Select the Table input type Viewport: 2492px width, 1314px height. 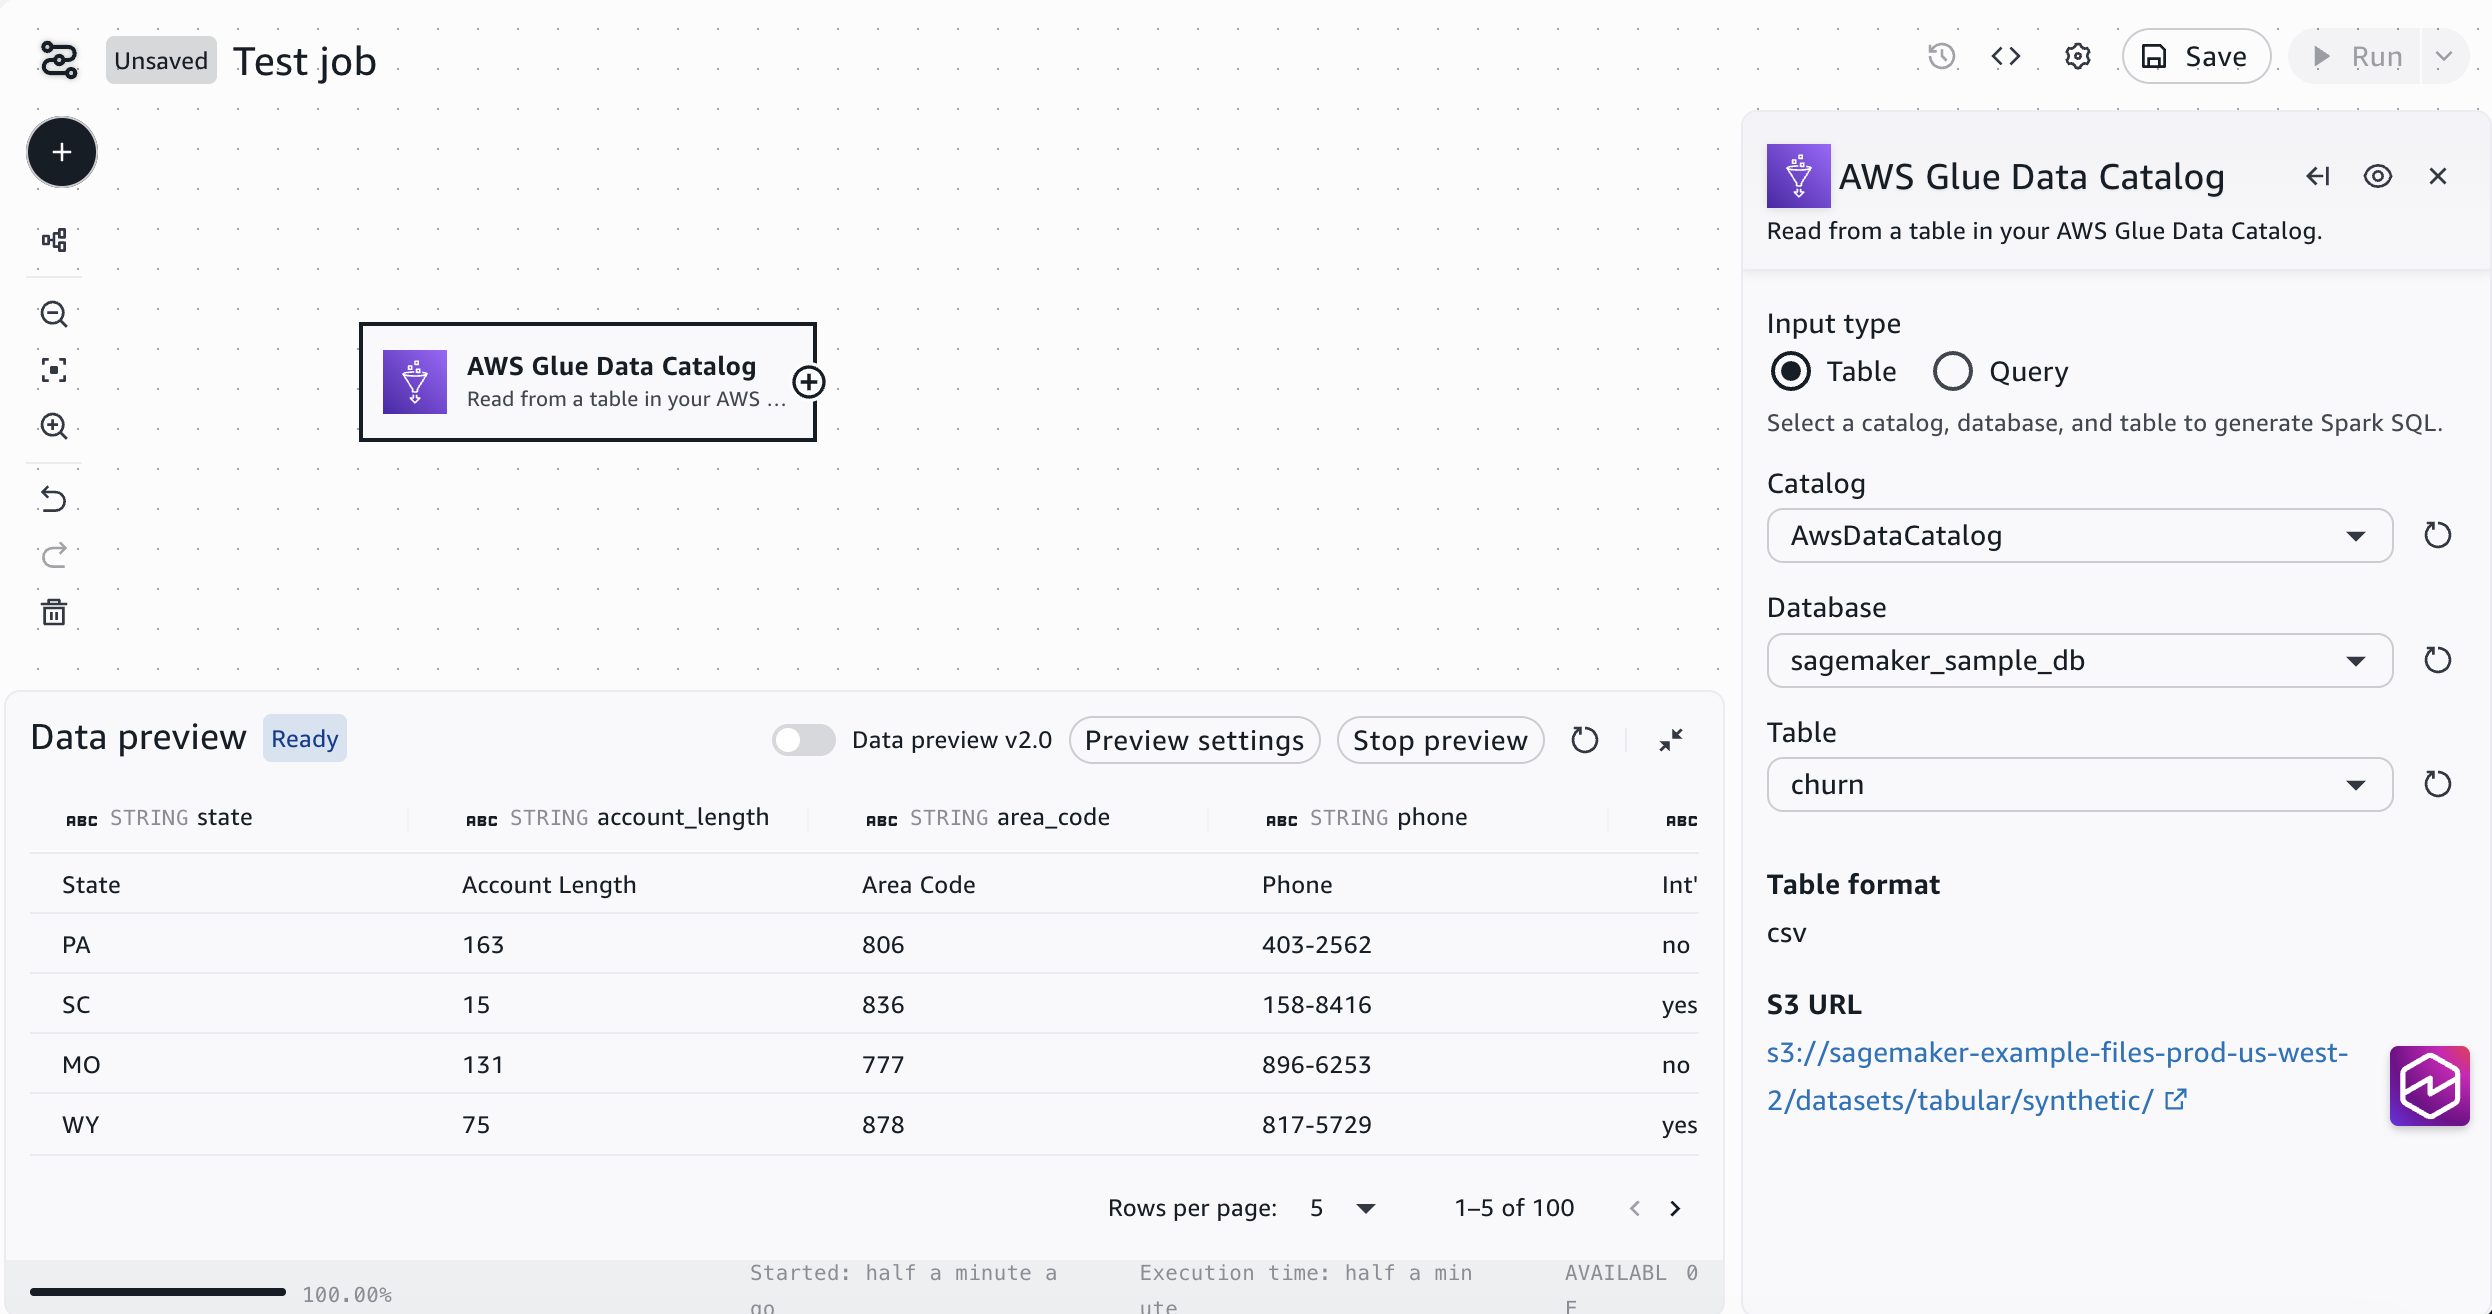(x=1790, y=371)
